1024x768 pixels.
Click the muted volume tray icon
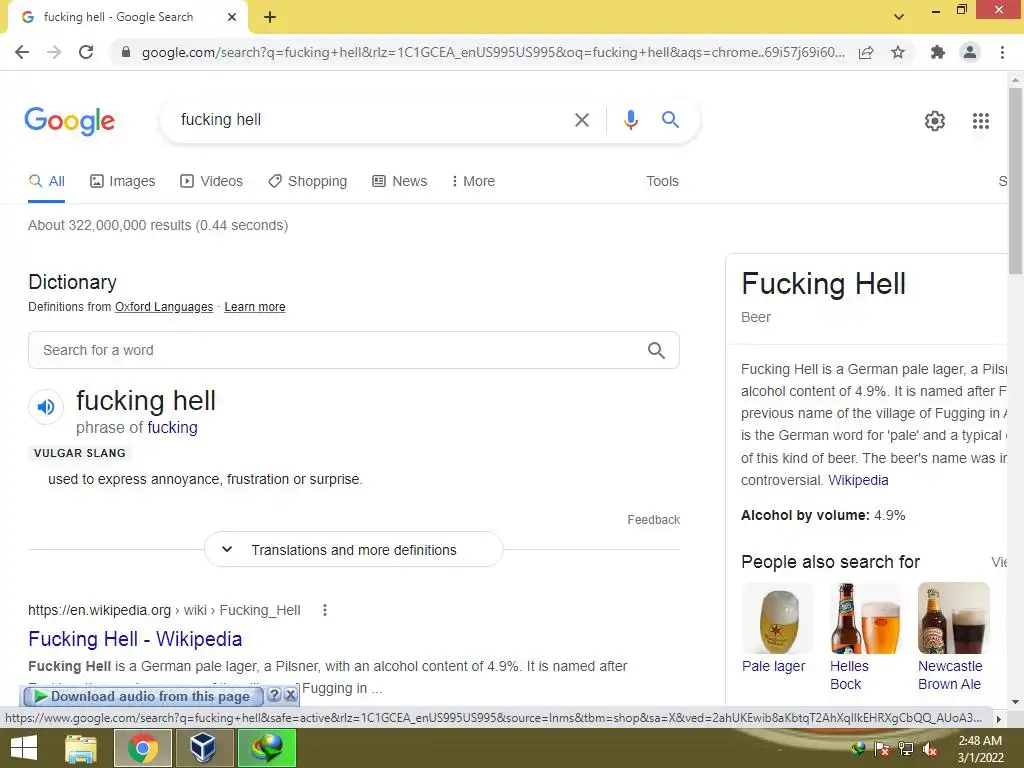[930, 750]
